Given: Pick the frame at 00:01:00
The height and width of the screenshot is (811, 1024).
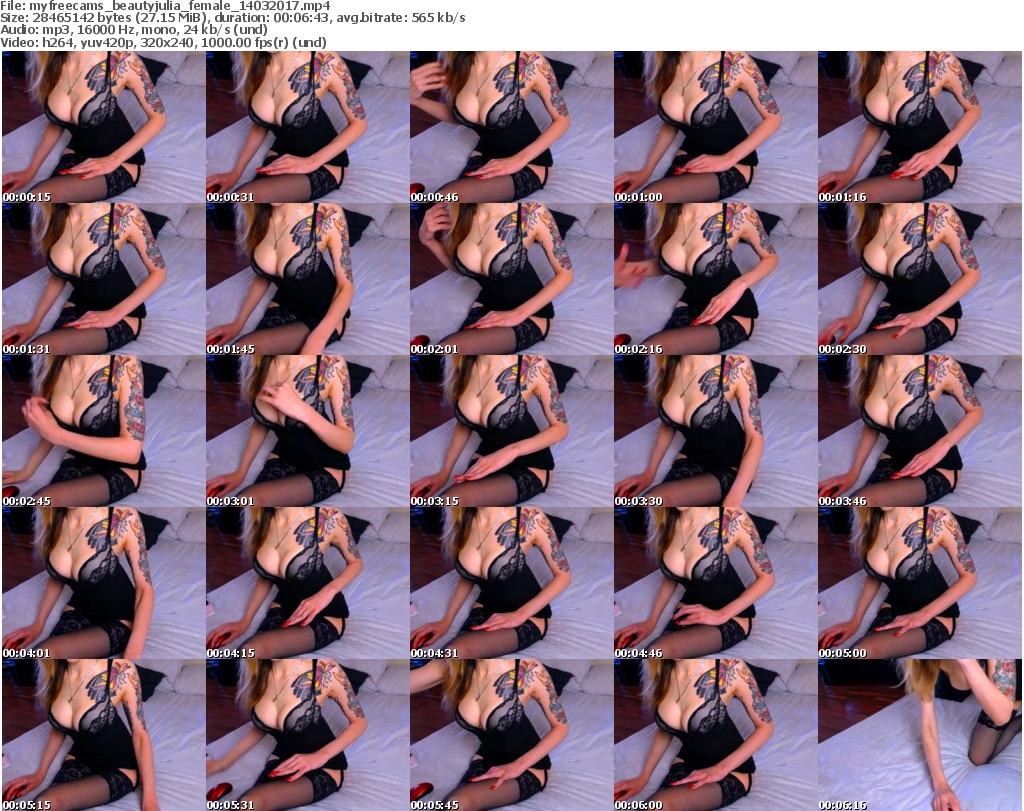Looking at the screenshot, I should point(715,127).
